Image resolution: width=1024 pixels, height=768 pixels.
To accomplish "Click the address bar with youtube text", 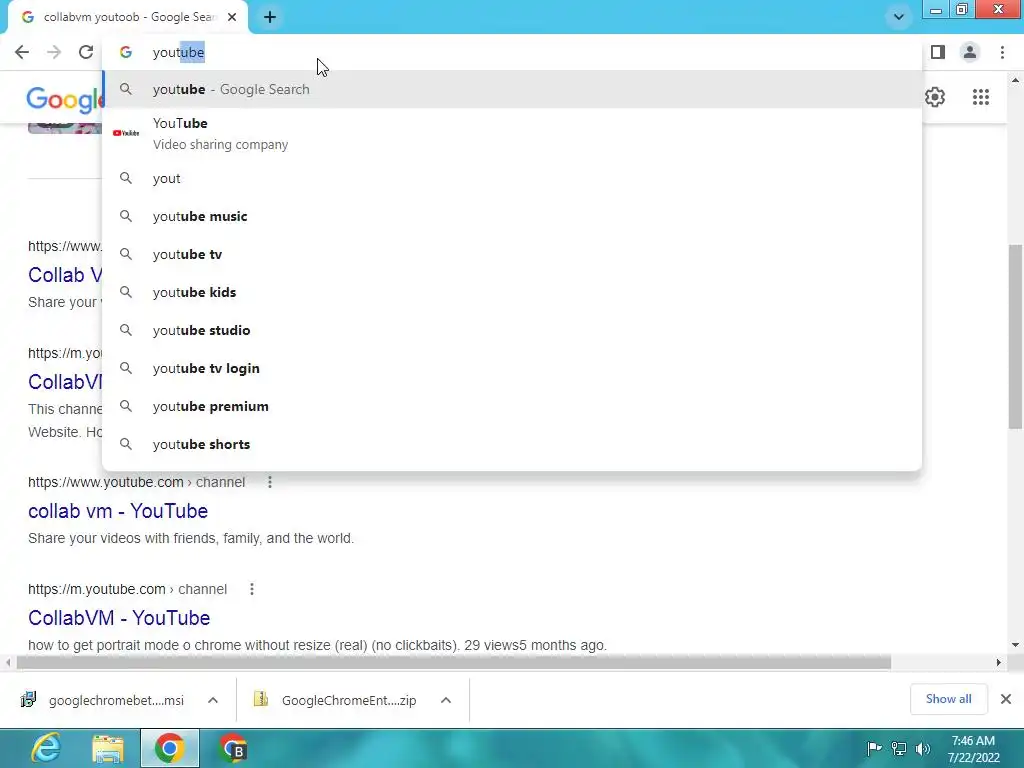I will pyautogui.click(x=513, y=52).
